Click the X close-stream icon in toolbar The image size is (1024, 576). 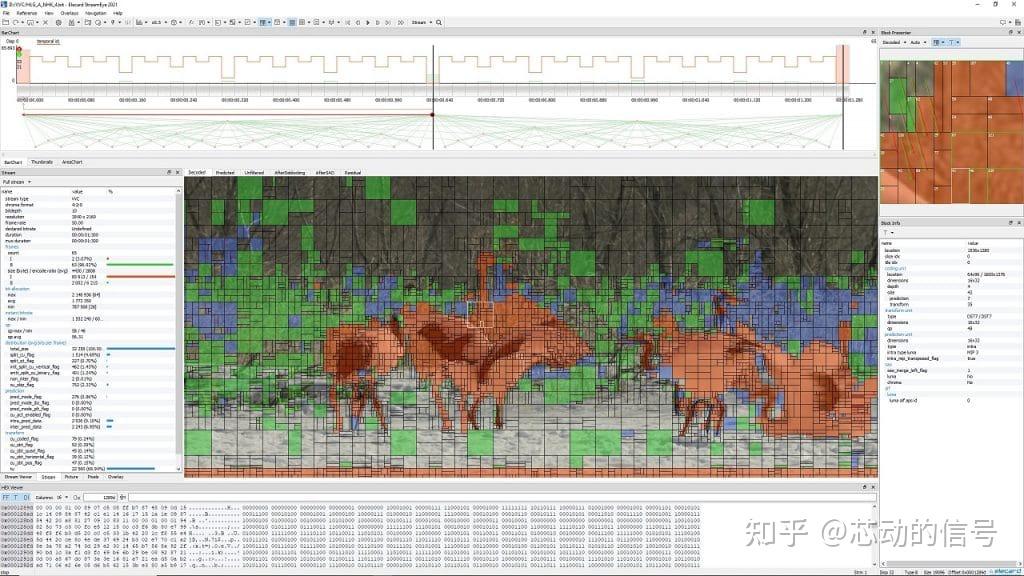pyautogui.click(x=45, y=22)
